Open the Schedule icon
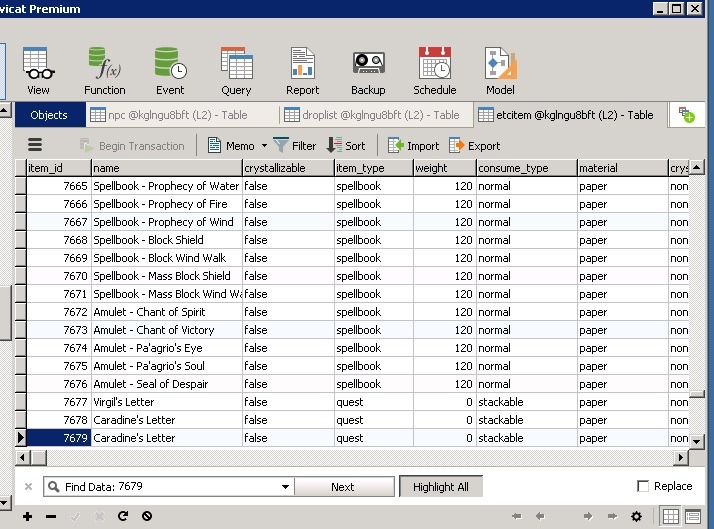The width and height of the screenshot is (714, 529). click(x=434, y=71)
